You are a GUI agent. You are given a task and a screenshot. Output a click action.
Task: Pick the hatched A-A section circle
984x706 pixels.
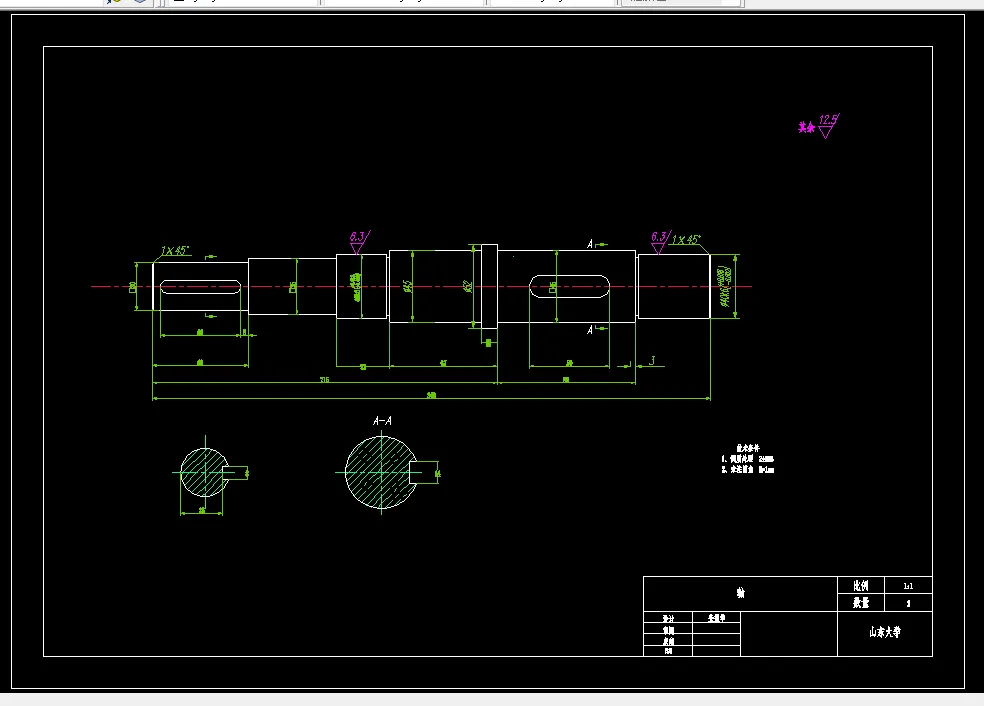tap(380, 473)
